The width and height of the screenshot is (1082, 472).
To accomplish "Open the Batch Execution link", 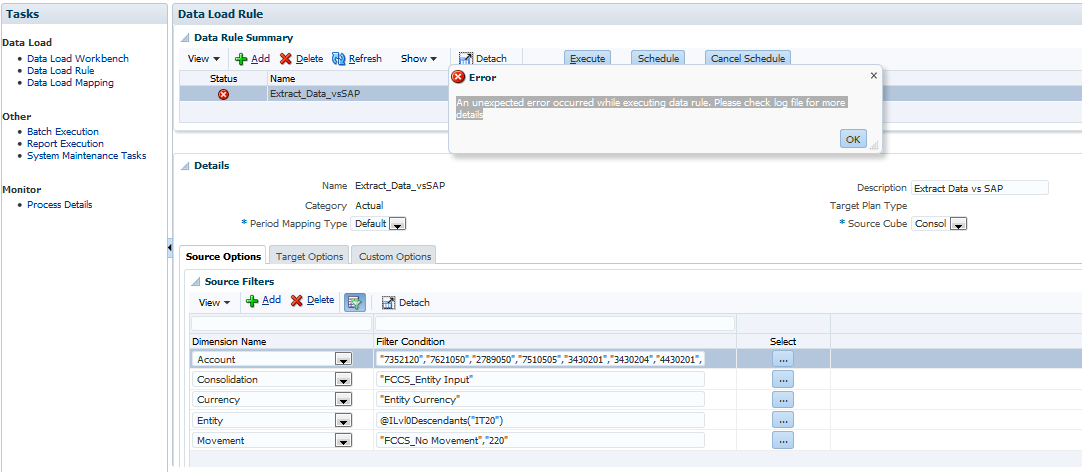I will point(63,131).
